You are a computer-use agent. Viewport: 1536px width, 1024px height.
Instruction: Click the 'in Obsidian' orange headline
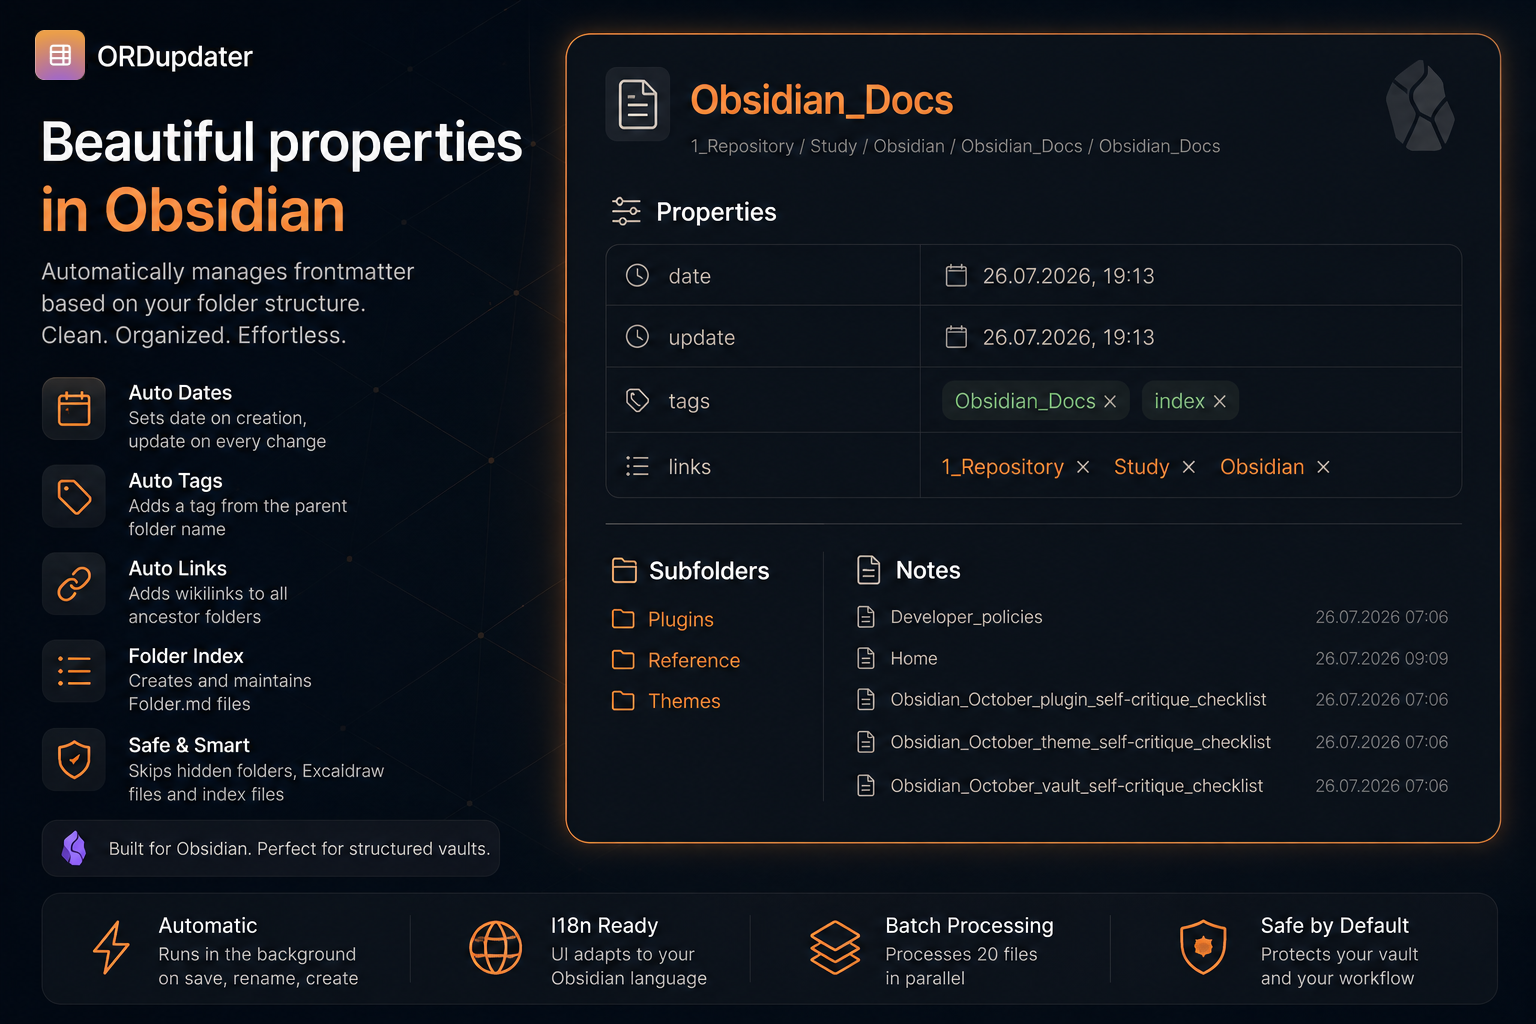193,211
